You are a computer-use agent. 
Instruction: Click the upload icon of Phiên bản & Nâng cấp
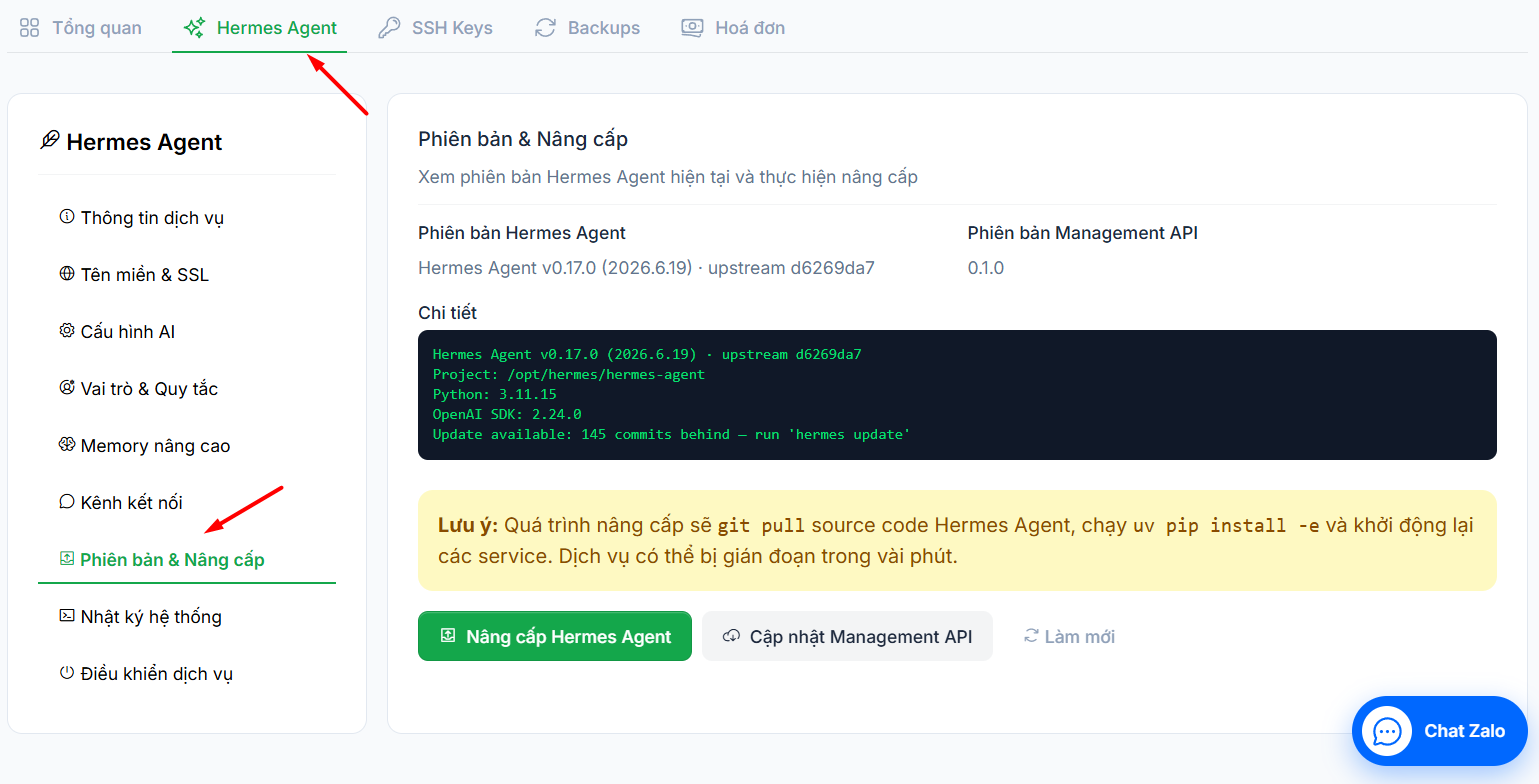point(67,558)
